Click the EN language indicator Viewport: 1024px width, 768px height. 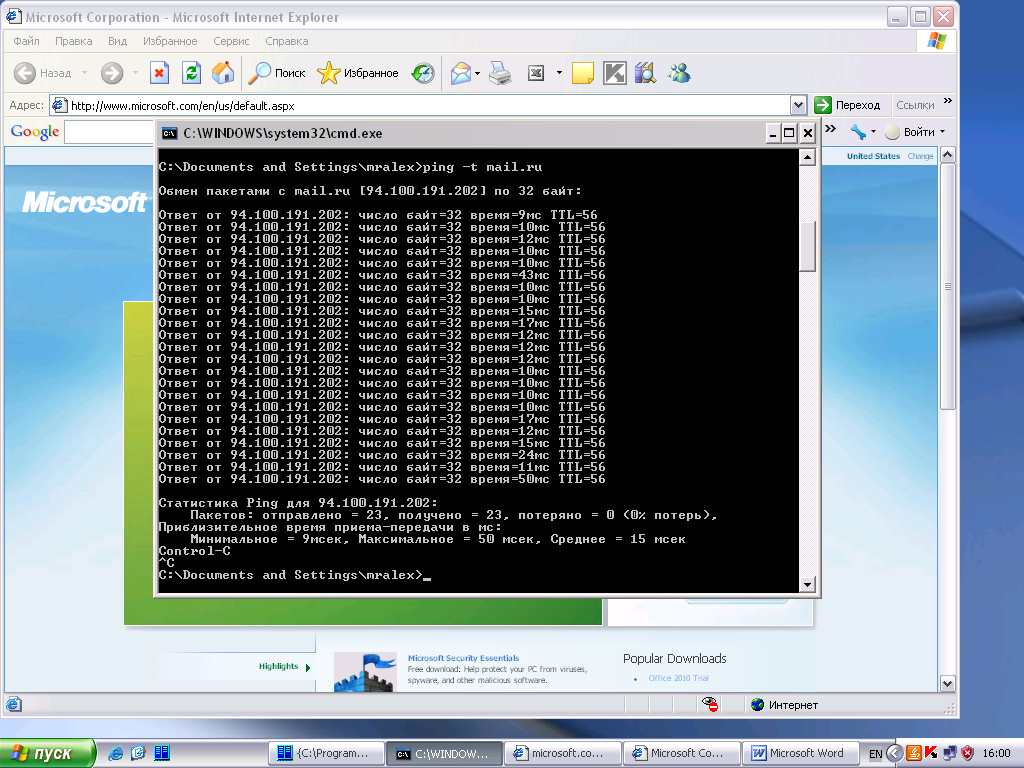coord(876,754)
